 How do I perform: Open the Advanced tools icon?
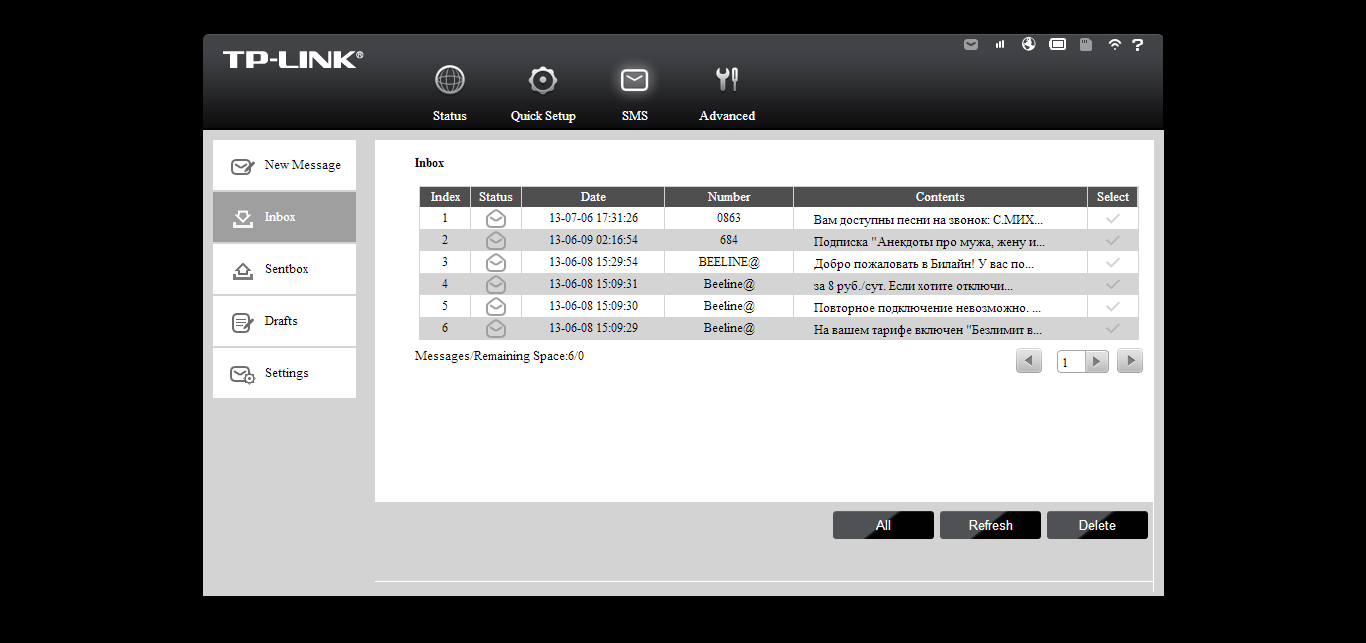coord(727,80)
